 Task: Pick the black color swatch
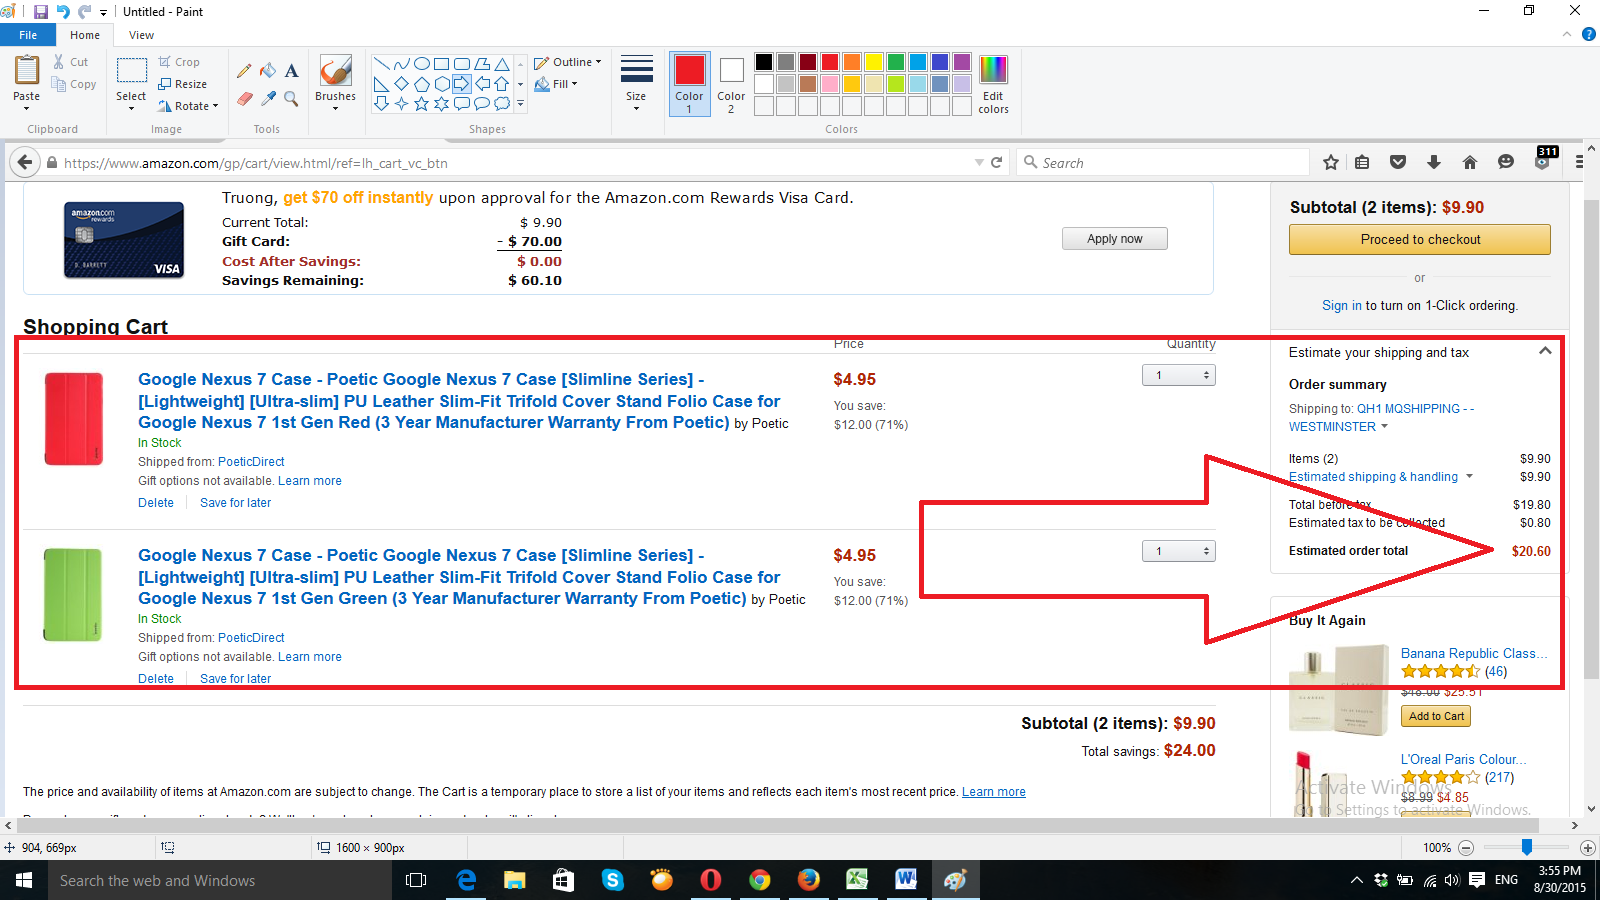pos(764,62)
